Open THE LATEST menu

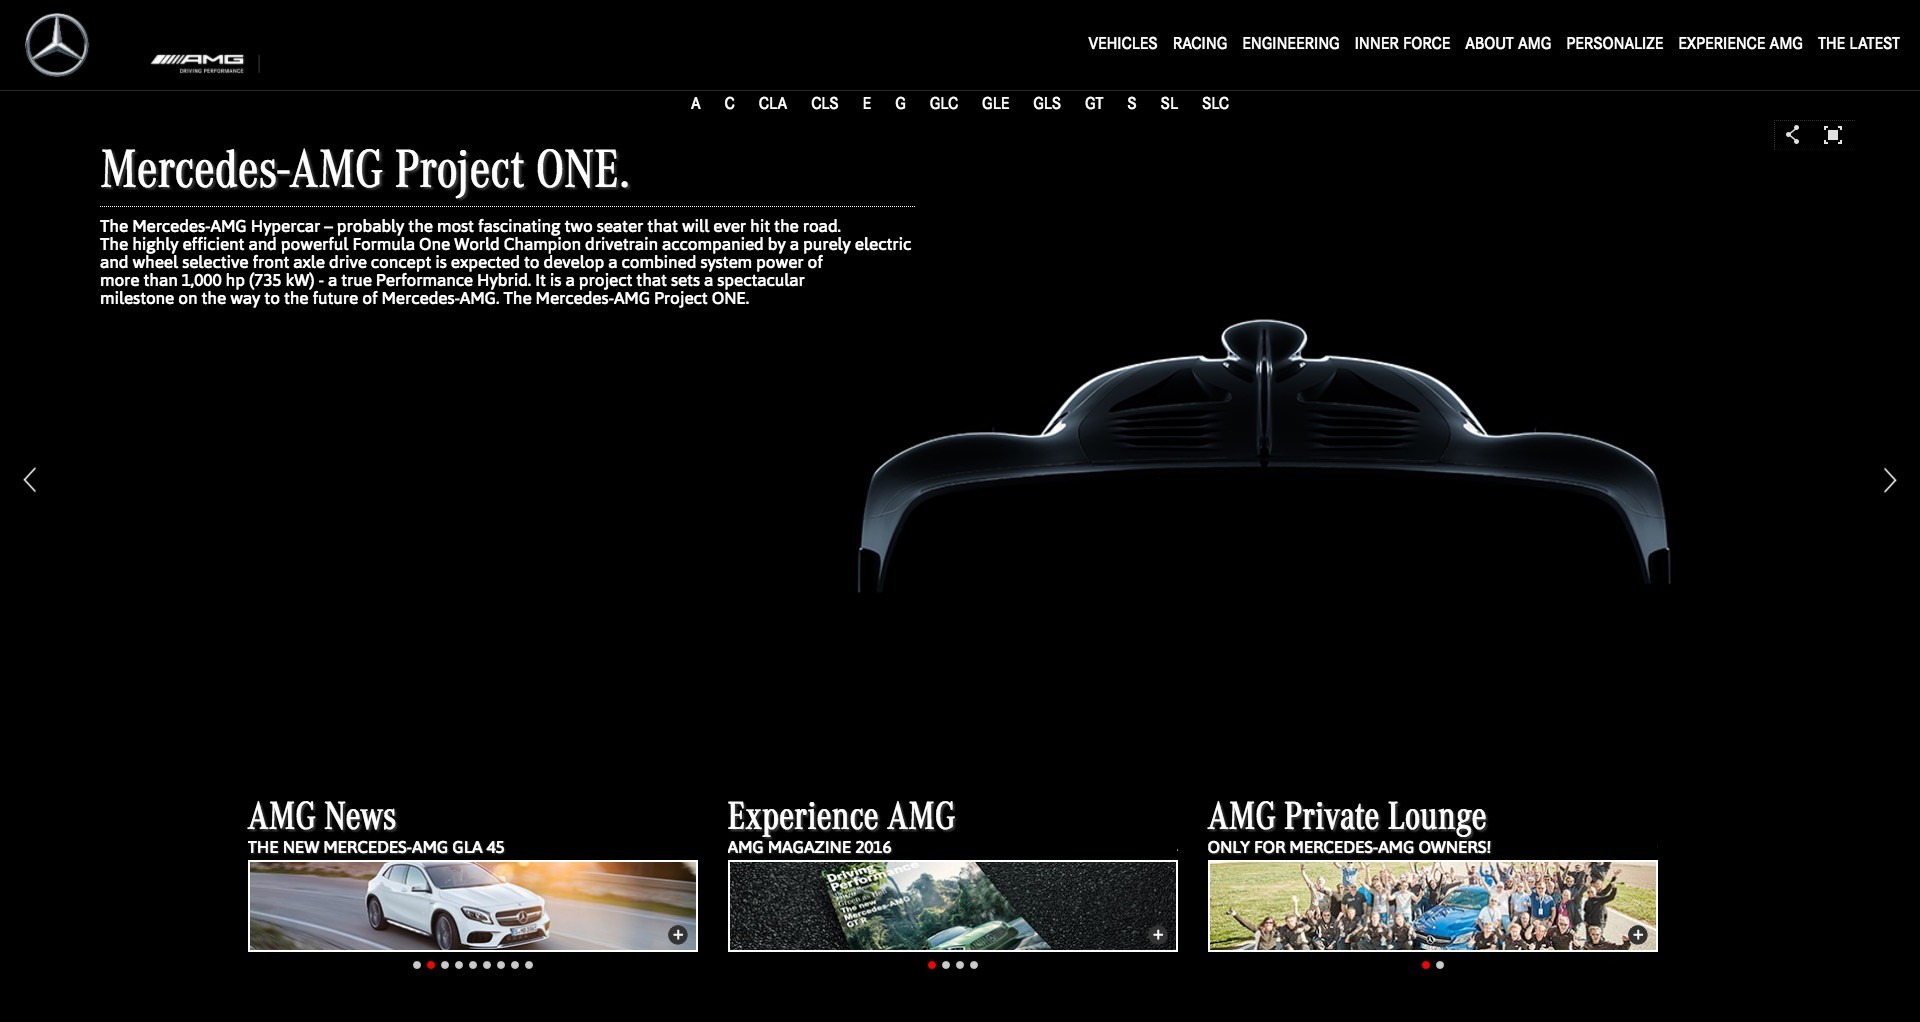click(x=1858, y=44)
